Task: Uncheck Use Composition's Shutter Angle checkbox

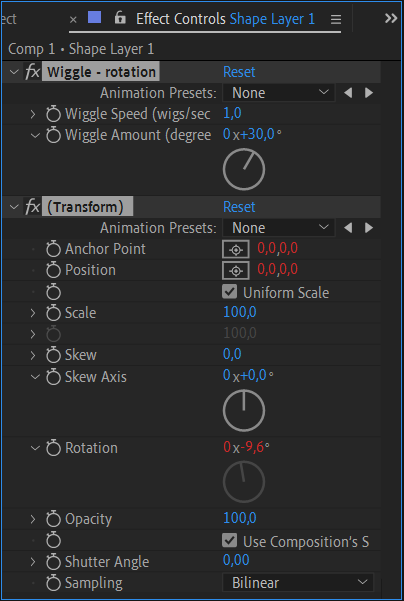Action: [x=229, y=541]
